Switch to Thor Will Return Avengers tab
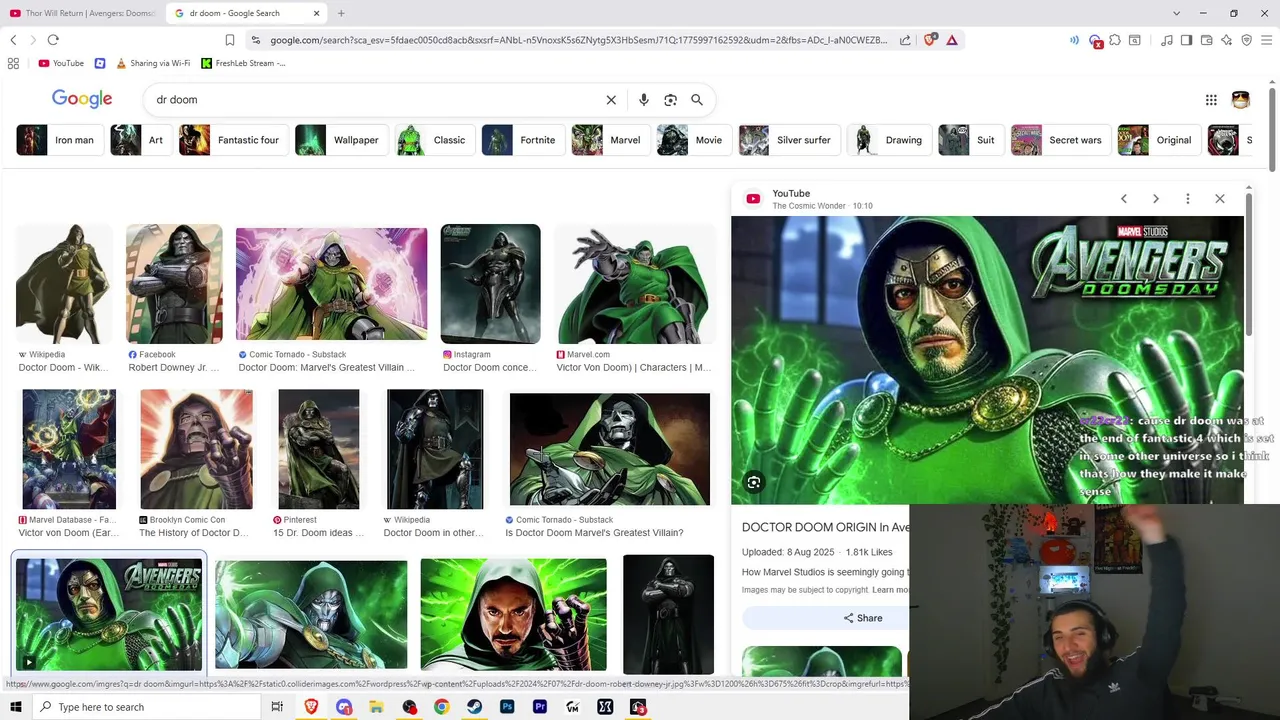 coord(82,13)
